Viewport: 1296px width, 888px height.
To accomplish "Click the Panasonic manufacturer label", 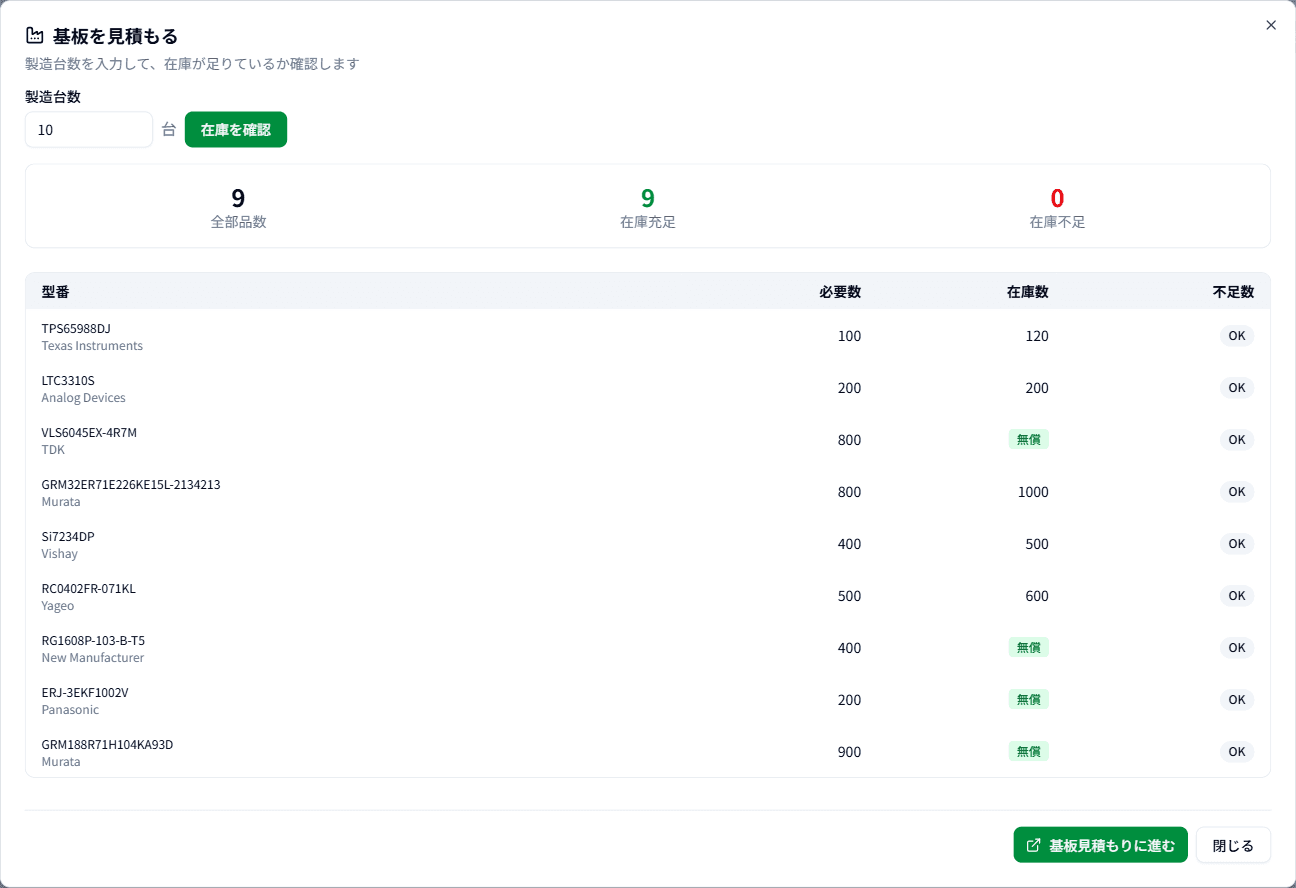I will point(70,710).
